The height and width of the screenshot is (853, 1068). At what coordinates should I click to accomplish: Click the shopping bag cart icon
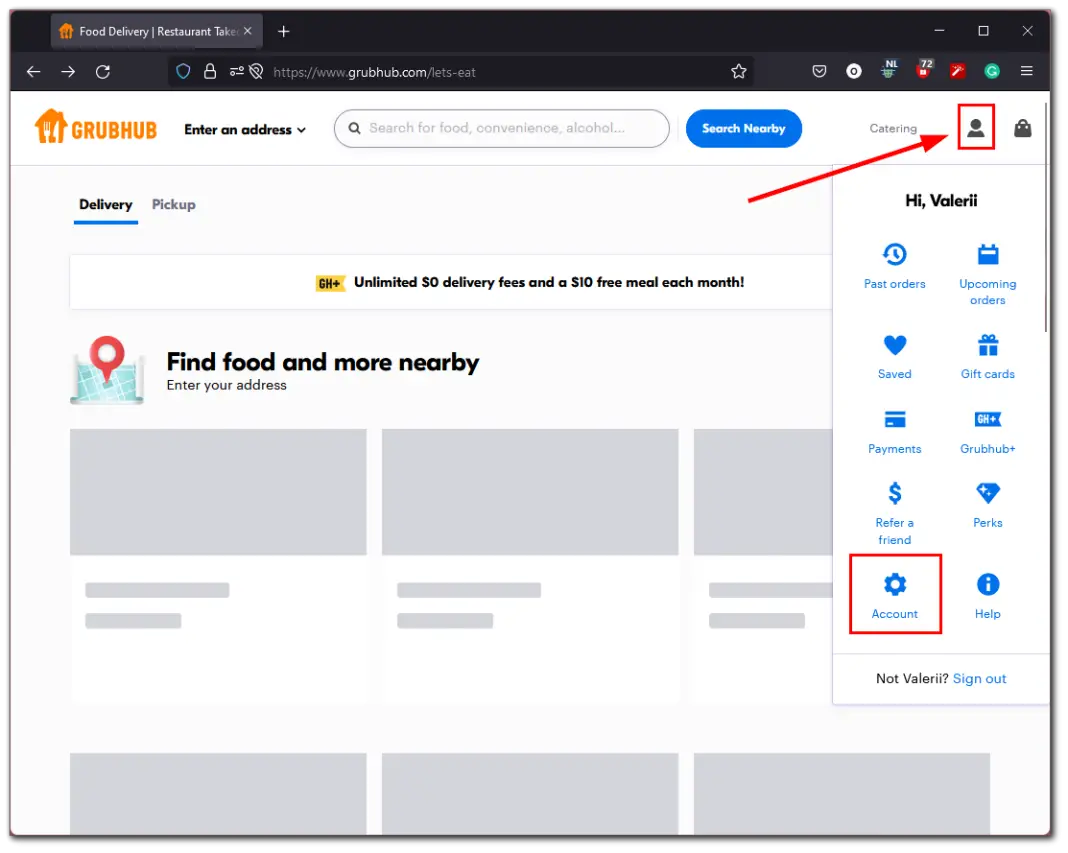(x=1022, y=128)
